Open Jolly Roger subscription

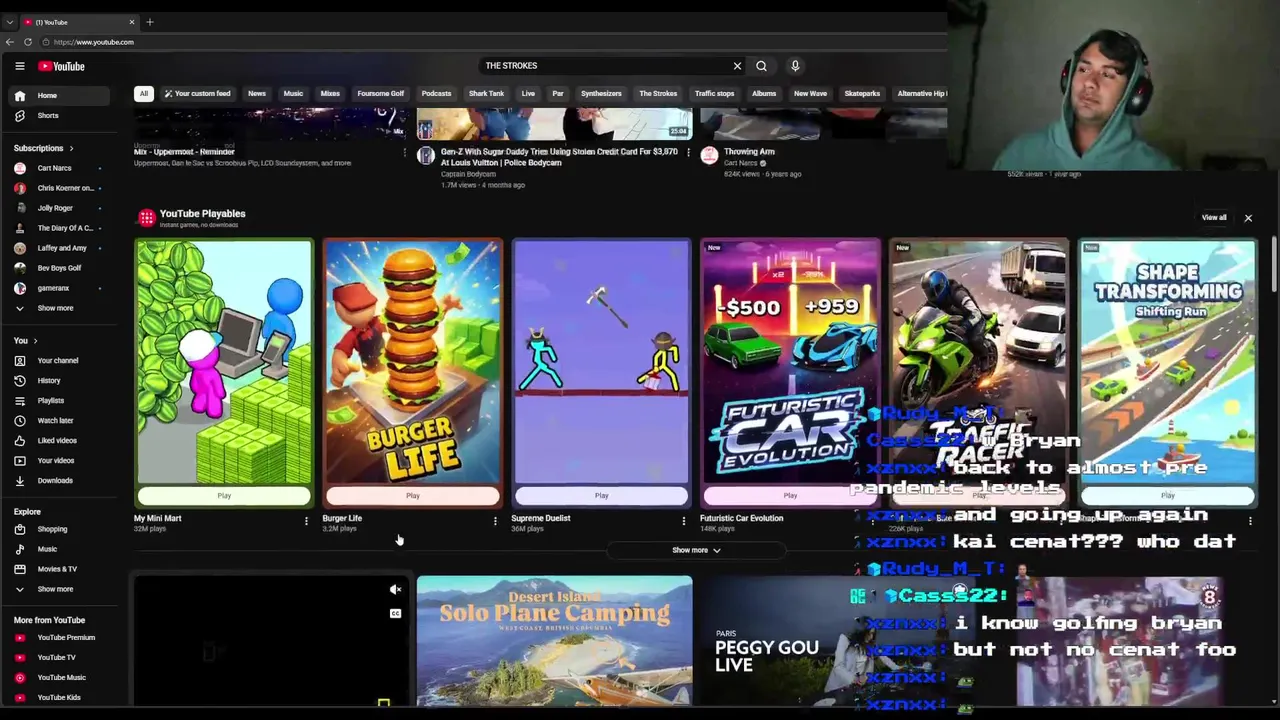click(x=60, y=208)
